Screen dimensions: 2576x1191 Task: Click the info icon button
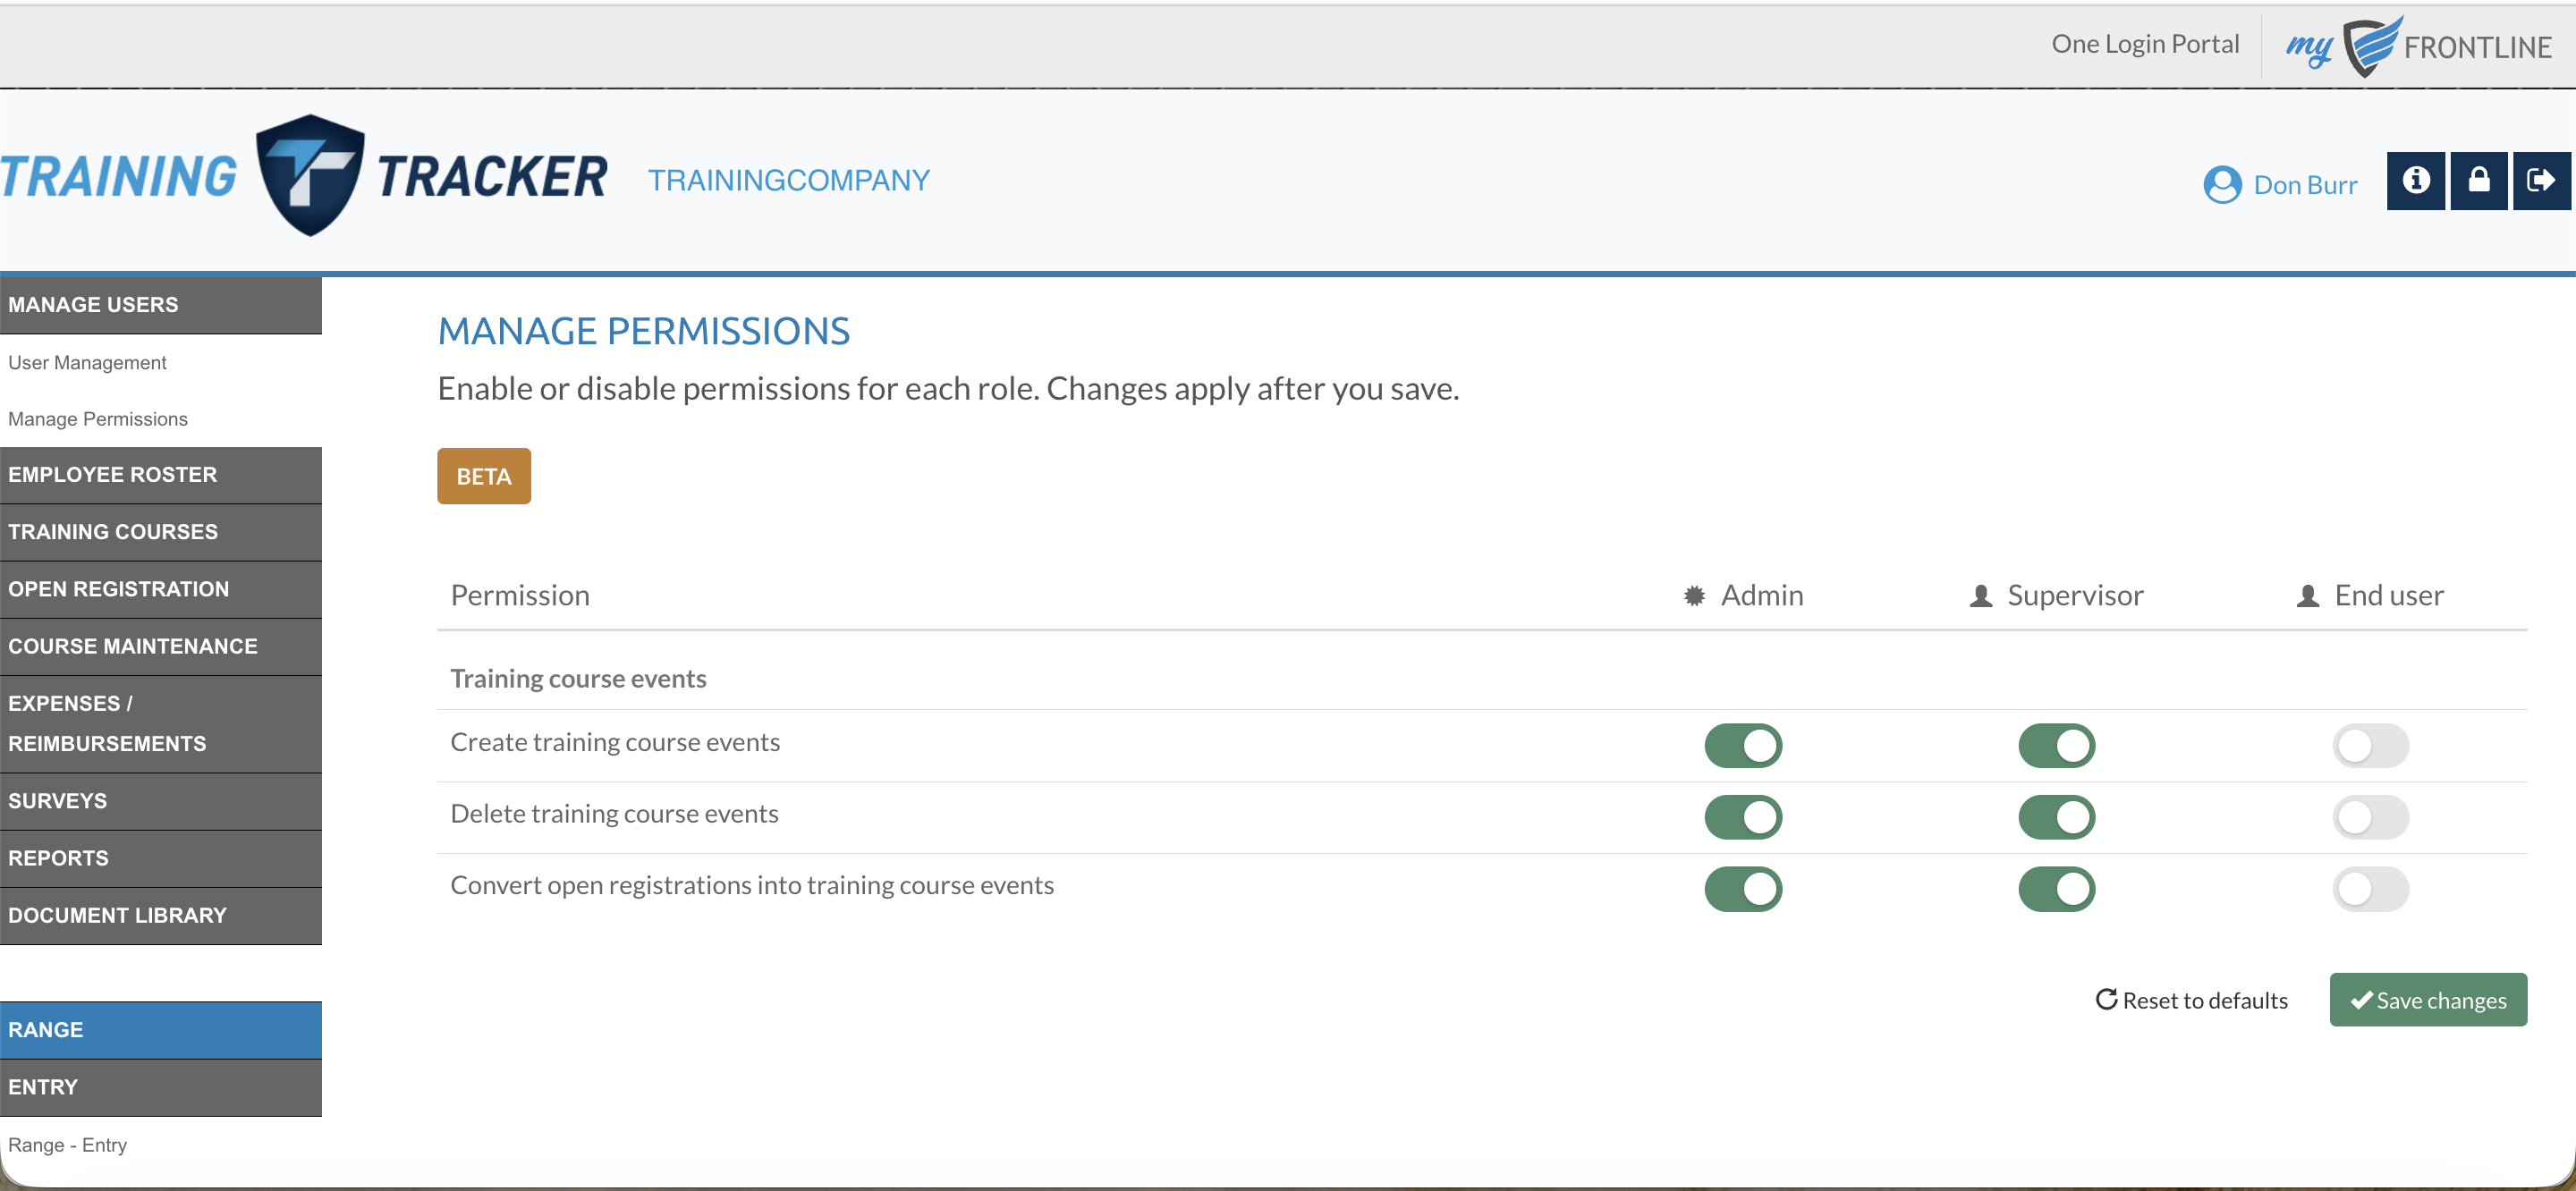point(2415,181)
